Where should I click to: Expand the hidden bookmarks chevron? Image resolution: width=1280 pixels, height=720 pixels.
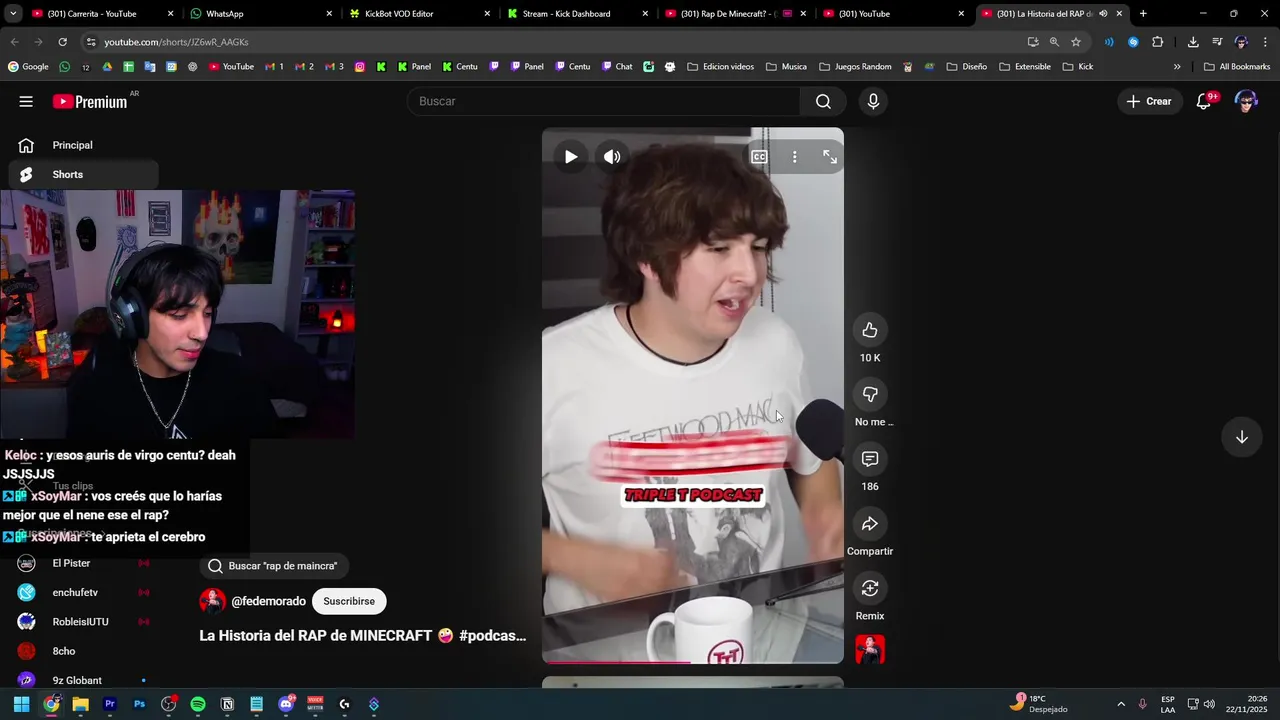(x=1177, y=67)
